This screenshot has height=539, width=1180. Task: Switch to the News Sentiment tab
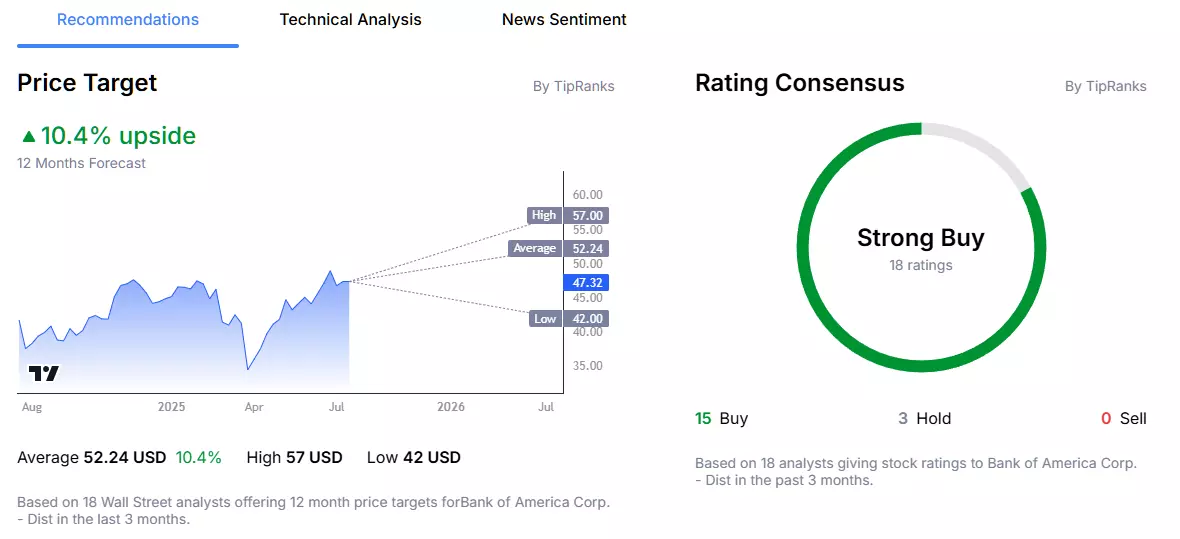click(x=564, y=20)
